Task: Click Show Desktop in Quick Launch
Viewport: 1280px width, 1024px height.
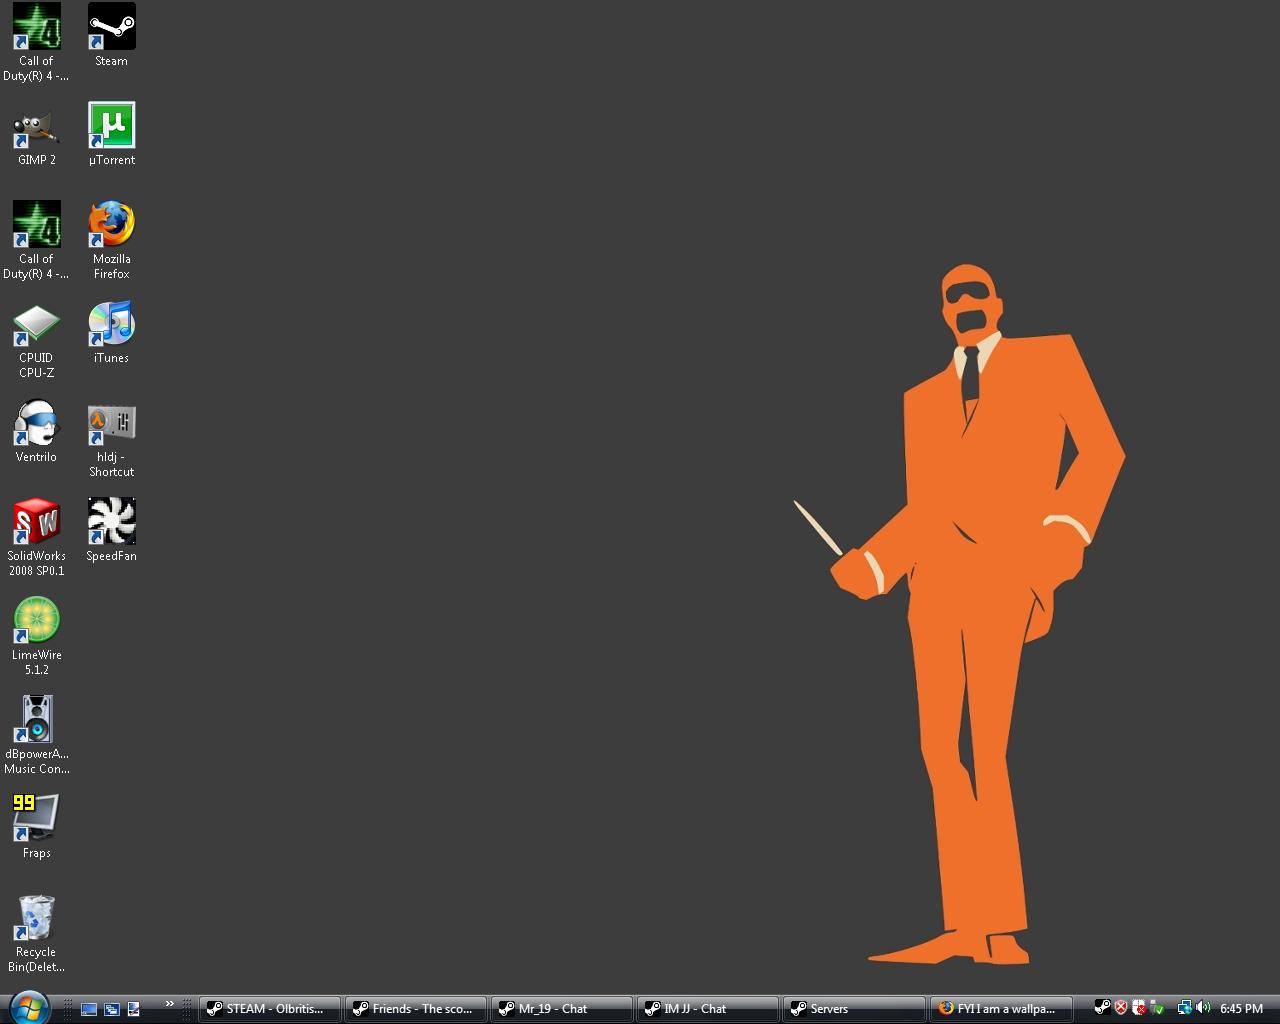Action: click(x=89, y=1009)
